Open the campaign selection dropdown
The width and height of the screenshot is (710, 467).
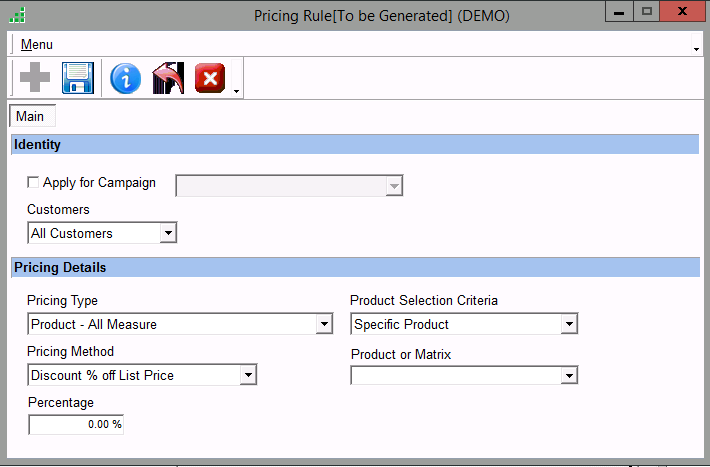point(394,186)
